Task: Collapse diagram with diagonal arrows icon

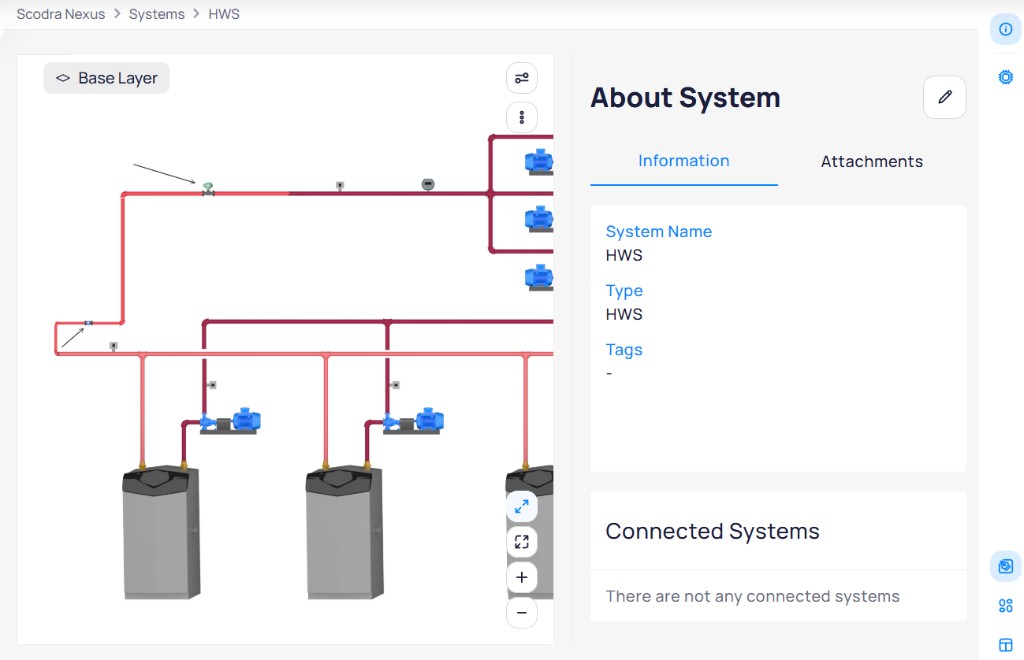Action: pos(522,507)
